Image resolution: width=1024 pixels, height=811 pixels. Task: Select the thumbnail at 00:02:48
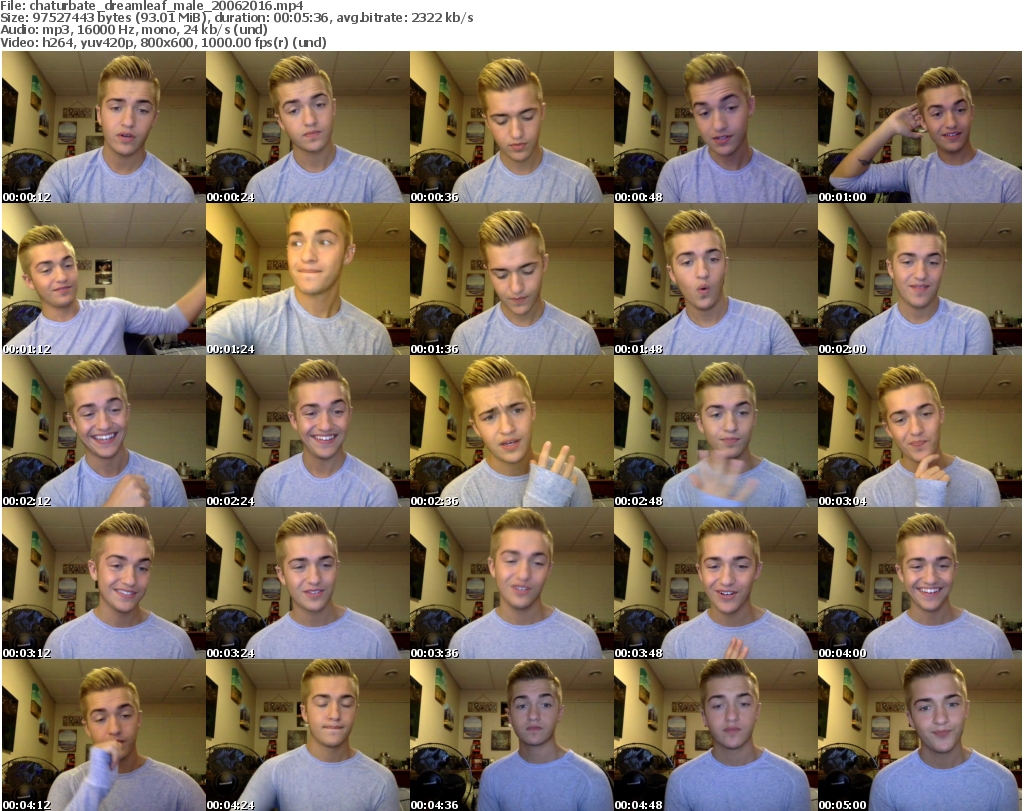click(715, 432)
